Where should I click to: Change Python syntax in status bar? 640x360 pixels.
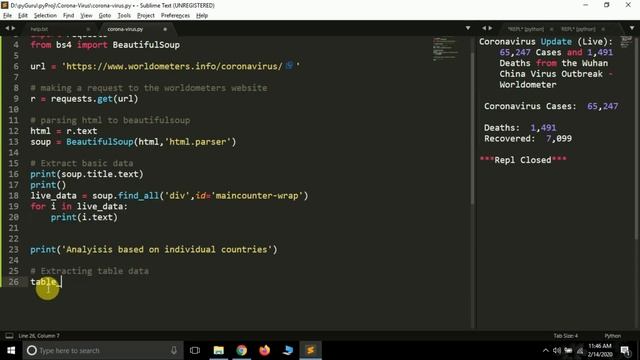point(612,336)
